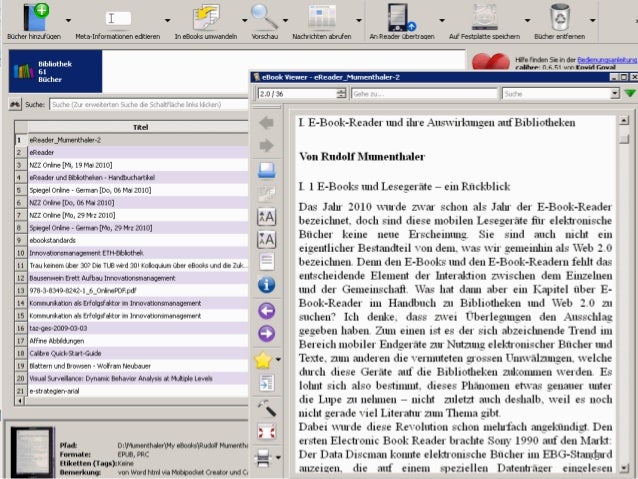The image size is (638, 479).
Task: Click the green find next arrow
Action: [630, 94]
